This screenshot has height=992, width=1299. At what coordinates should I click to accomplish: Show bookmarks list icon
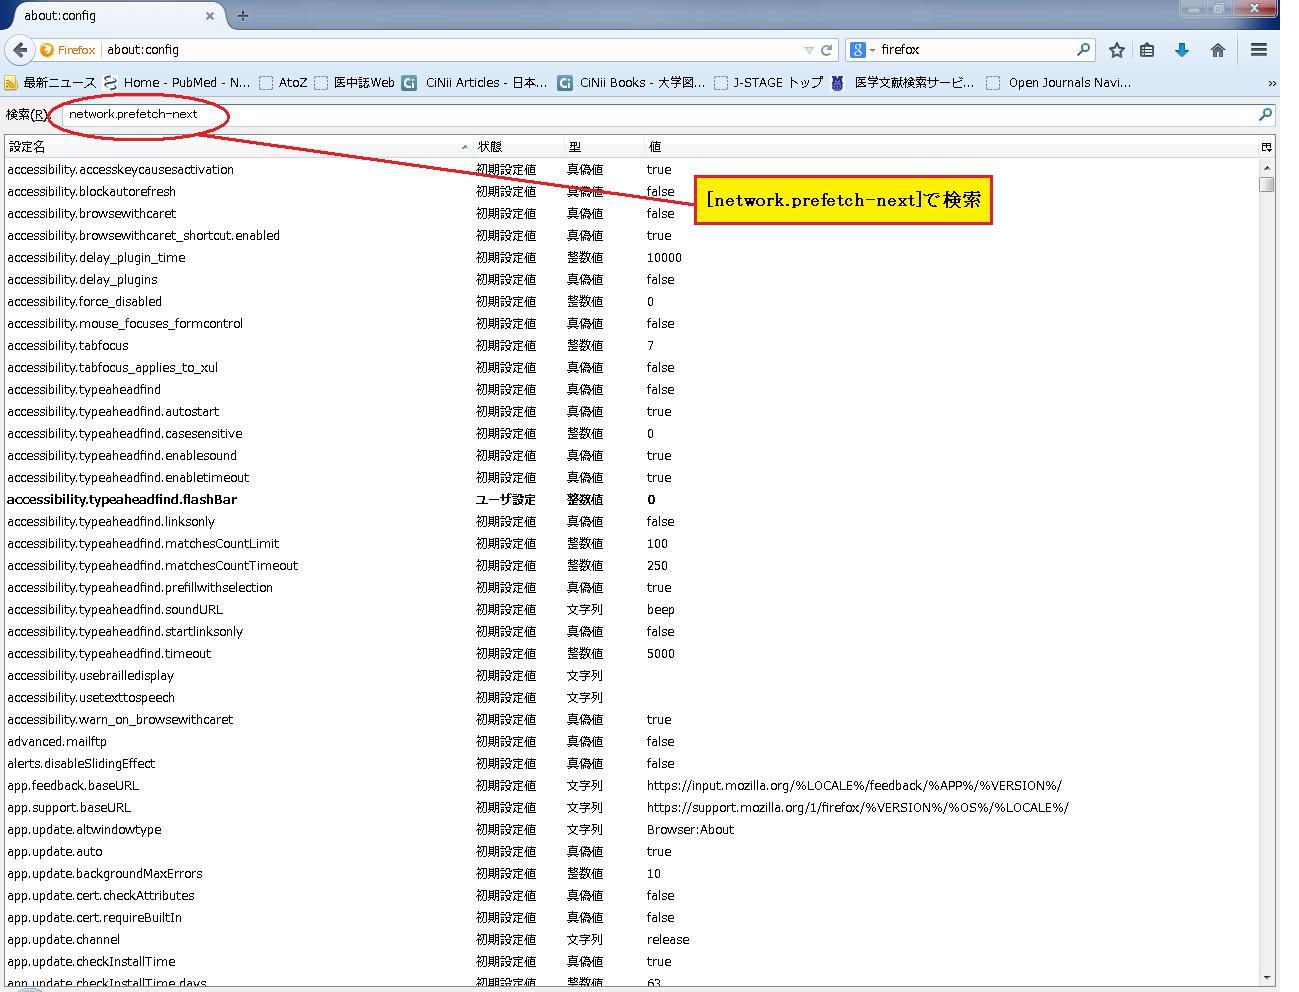click(1147, 50)
